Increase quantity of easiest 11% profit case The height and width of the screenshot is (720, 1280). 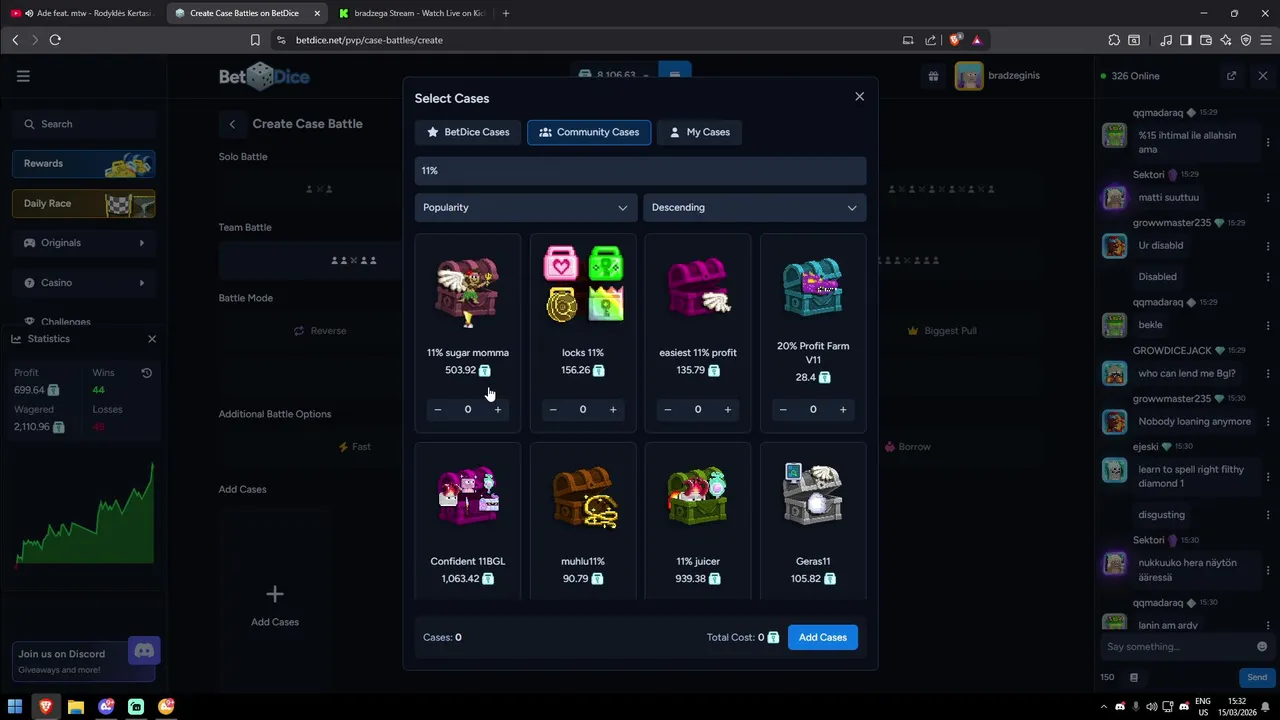pos(728,409)
